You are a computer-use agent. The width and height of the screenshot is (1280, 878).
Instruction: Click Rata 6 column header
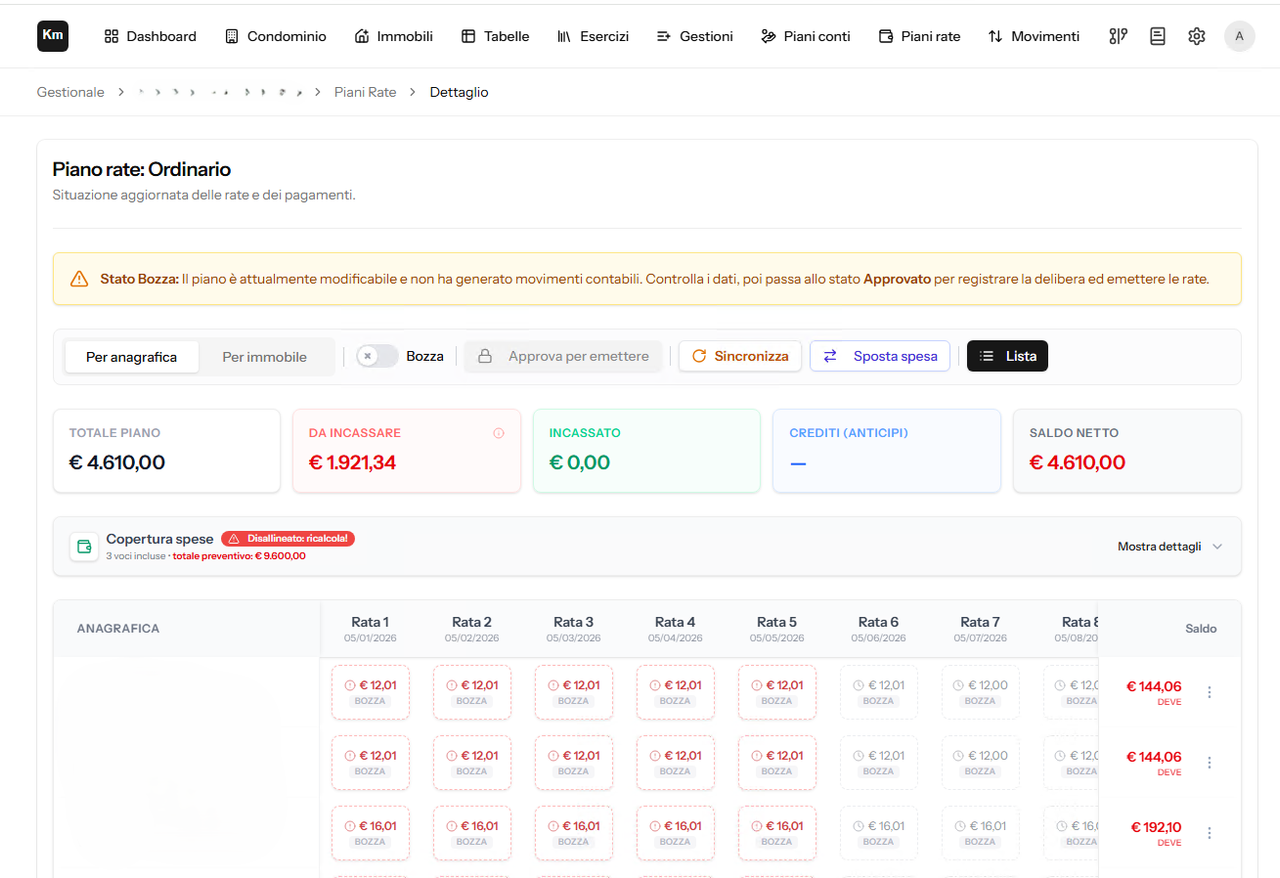tap(878, 629)
